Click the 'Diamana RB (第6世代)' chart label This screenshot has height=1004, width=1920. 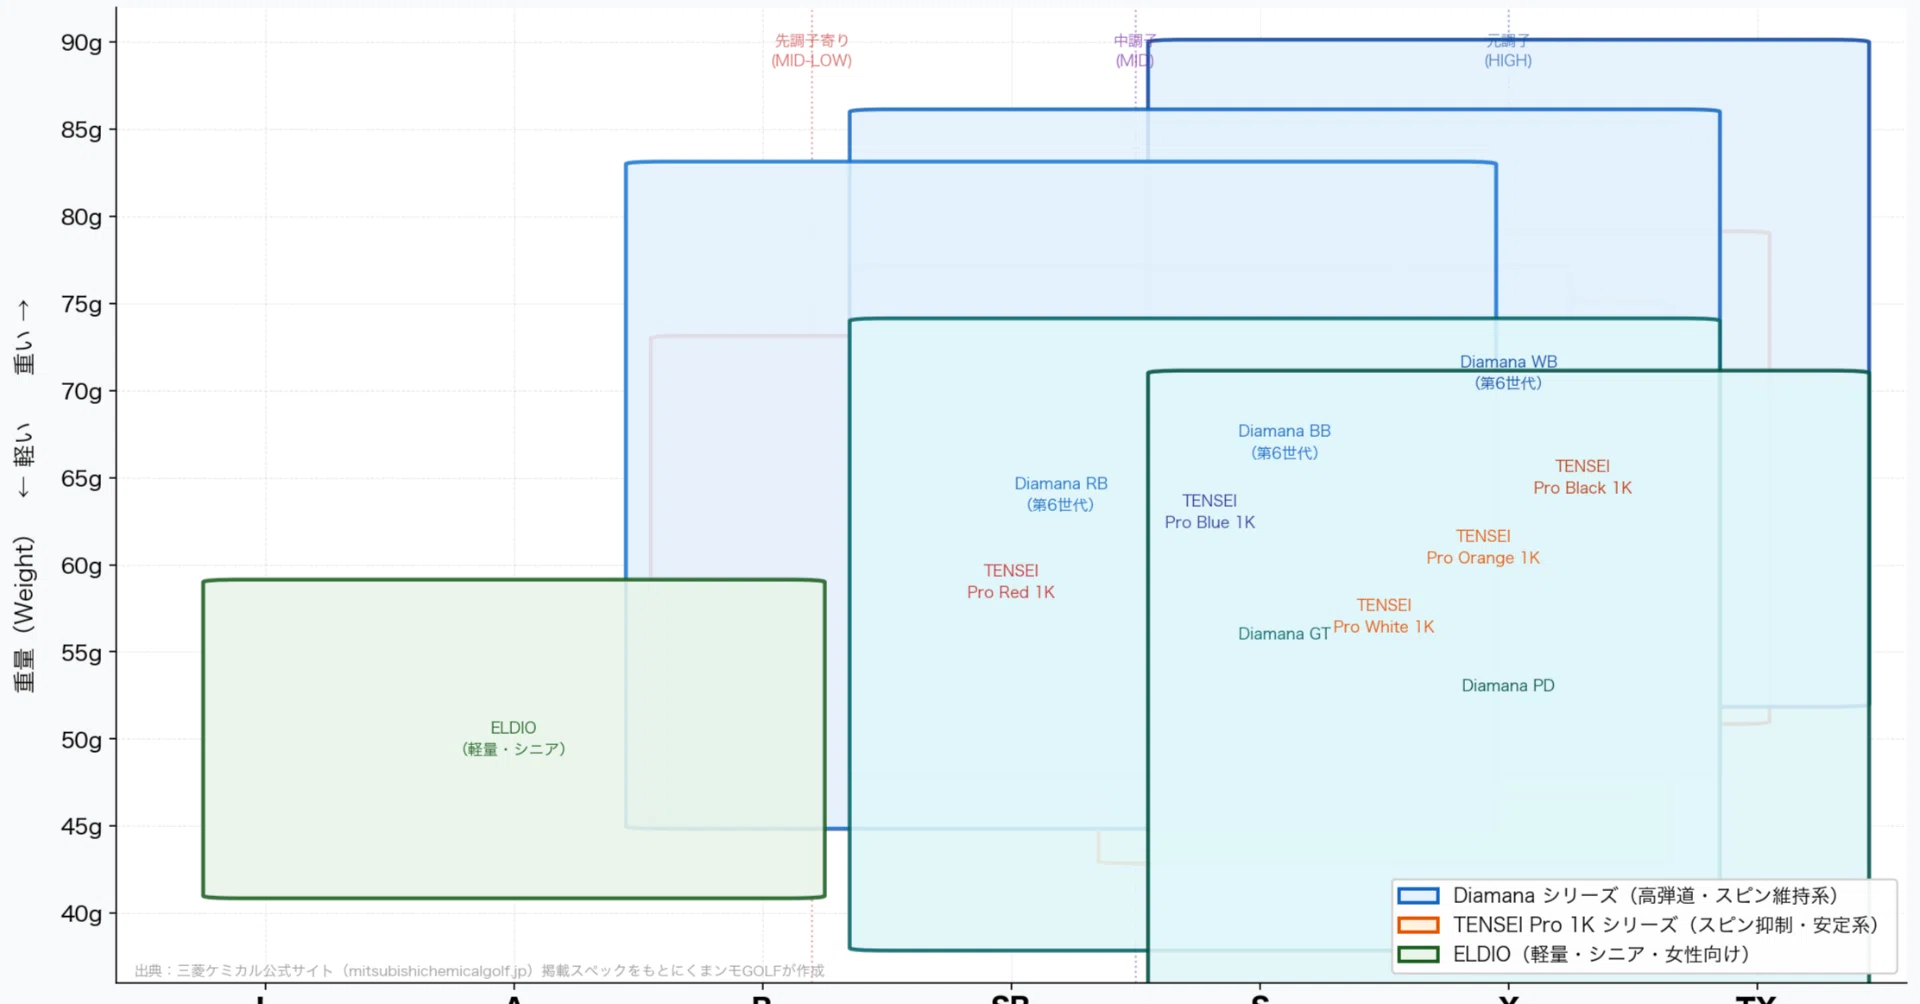pyautogui.click(x=1061, y=494)
